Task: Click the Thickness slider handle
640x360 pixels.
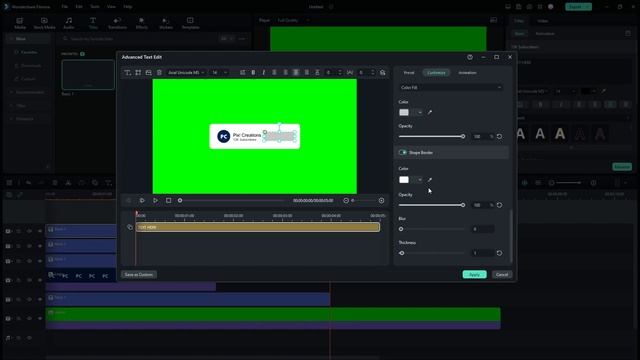Action: point(402,253)
